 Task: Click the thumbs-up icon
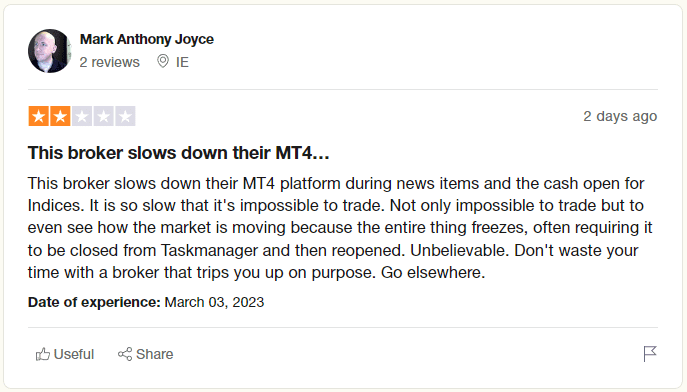42,354
